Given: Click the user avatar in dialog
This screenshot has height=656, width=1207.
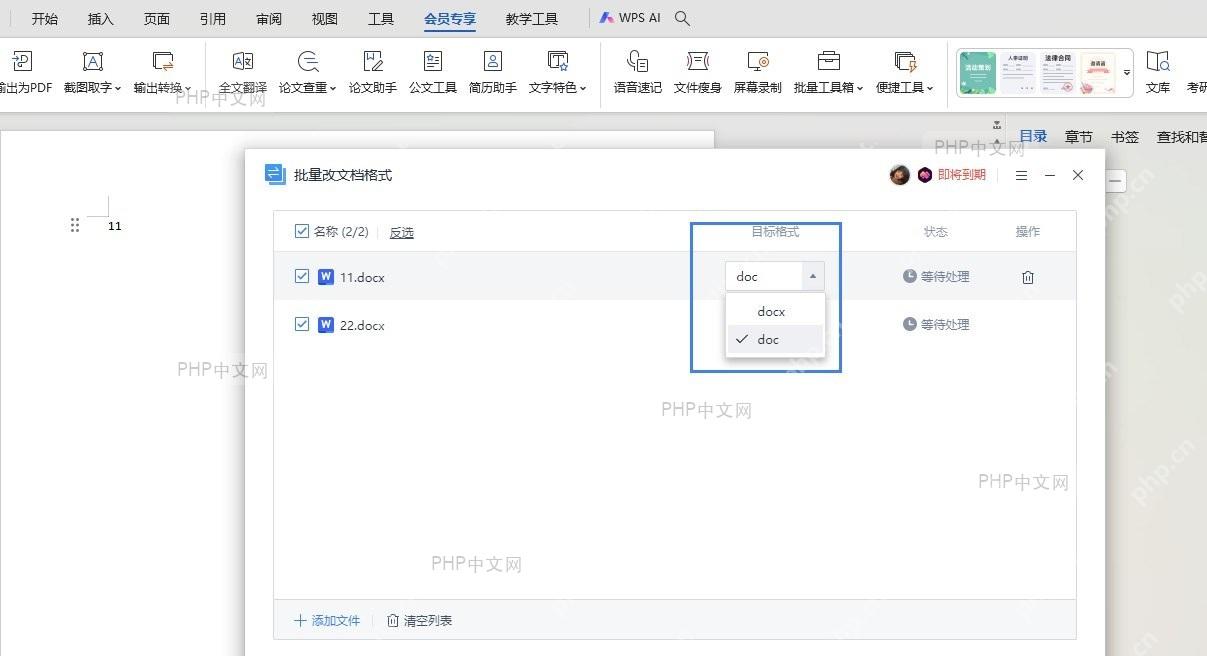Looking at the screenshot, I should point(900,175).
